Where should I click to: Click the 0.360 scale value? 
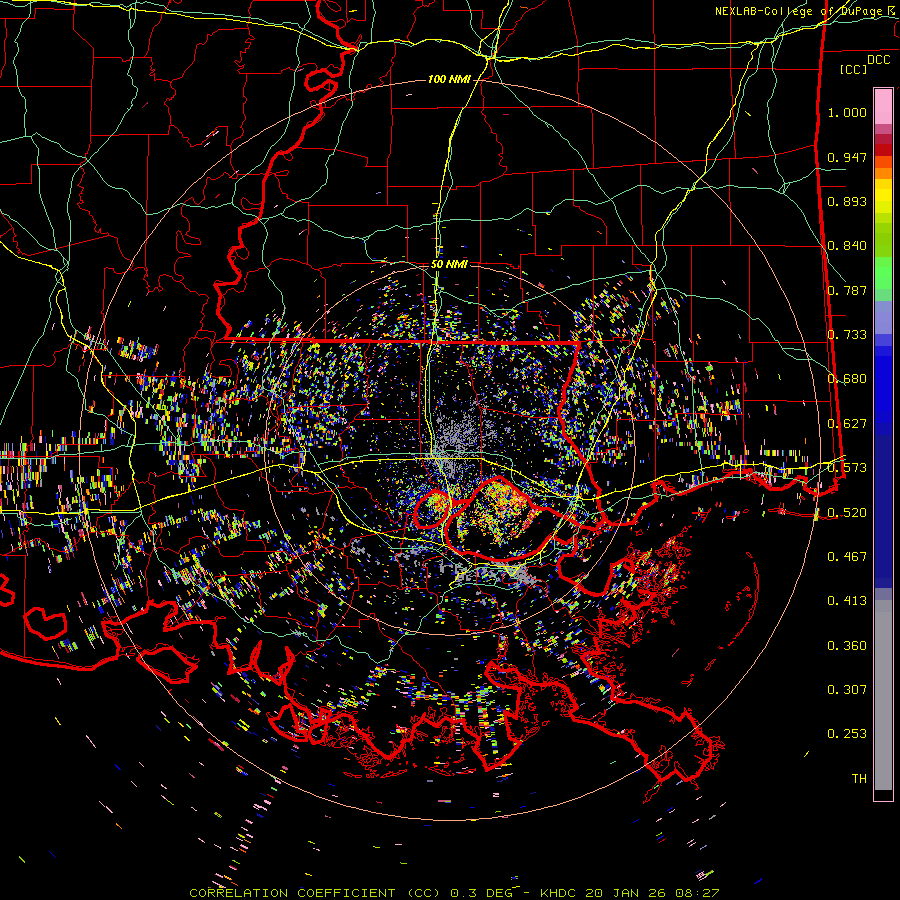847,646
